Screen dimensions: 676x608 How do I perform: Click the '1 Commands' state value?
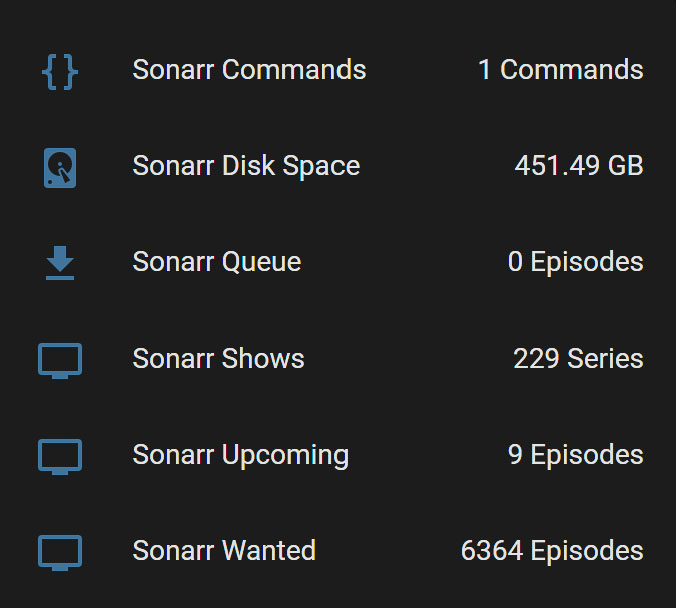click(x=560, y=70)
